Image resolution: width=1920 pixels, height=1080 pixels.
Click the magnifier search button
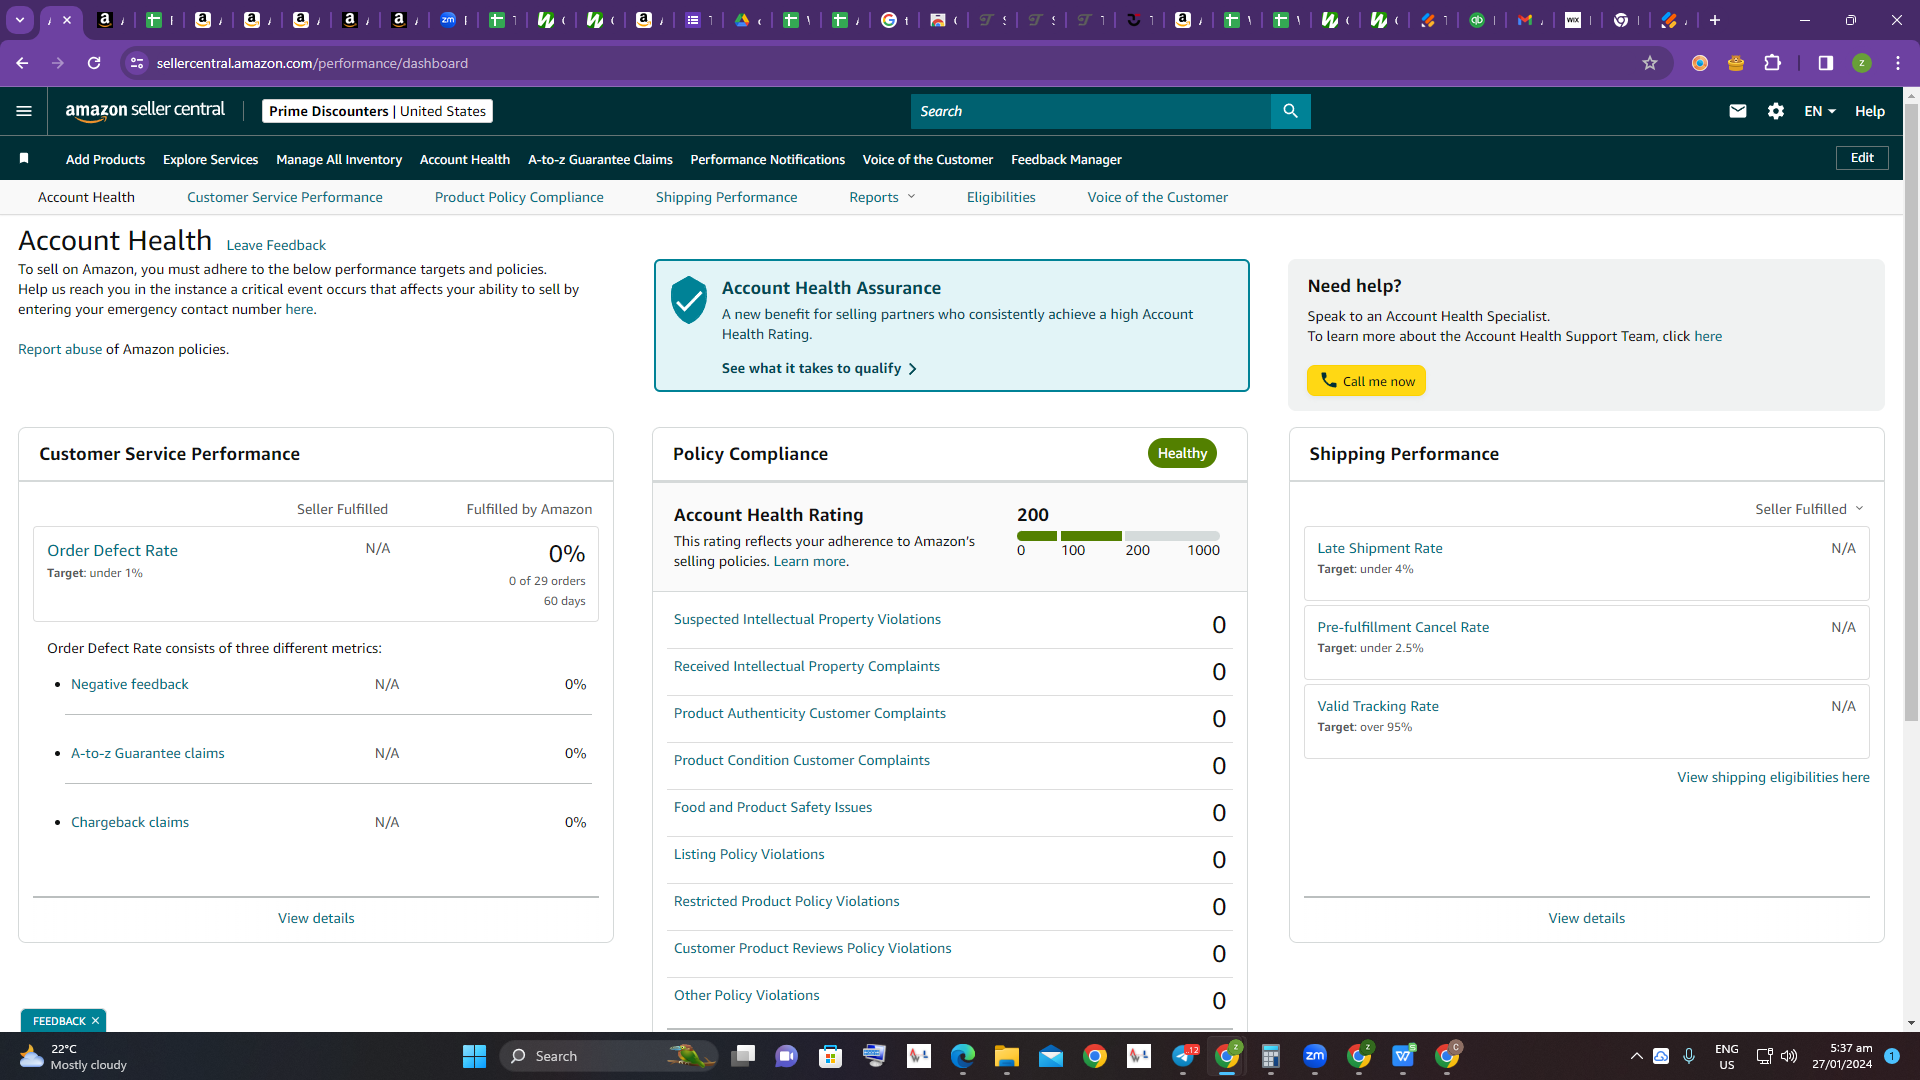click(1290, 111)
